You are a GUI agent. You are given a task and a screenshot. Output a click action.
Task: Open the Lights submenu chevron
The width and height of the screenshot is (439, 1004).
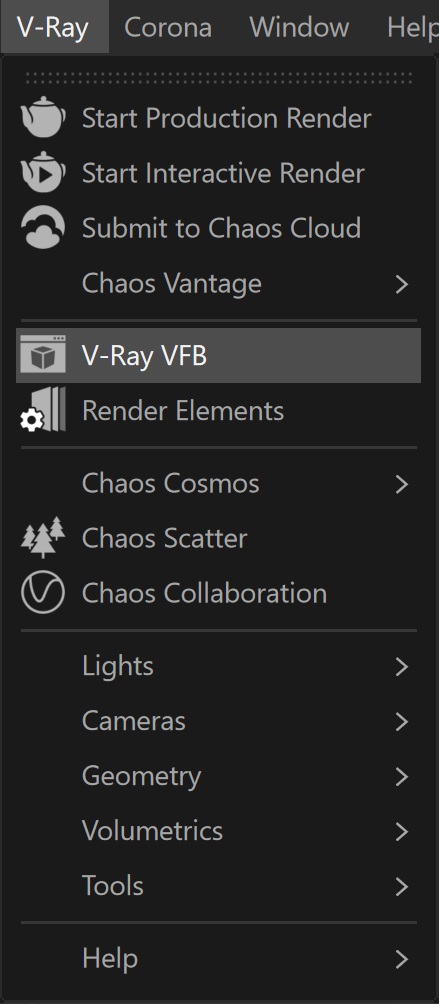click(x=401, y=667)
